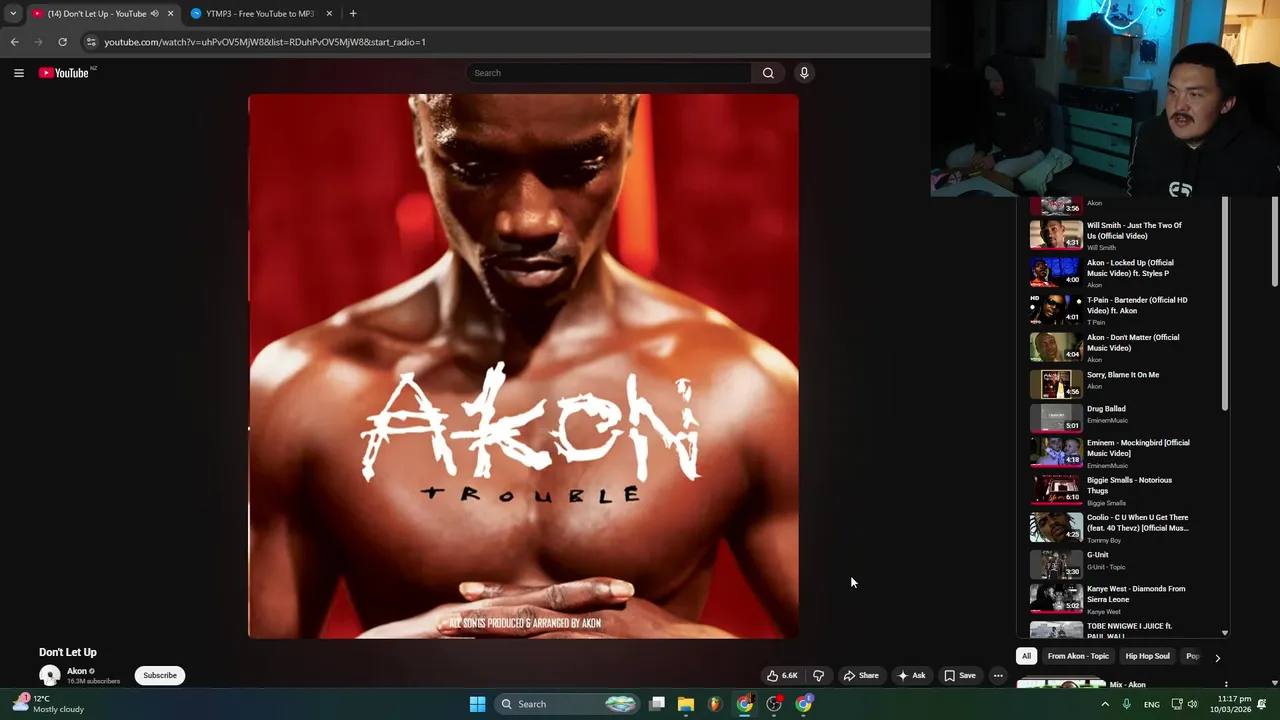
Task: Open the Mix - Akon three-dot options
Action: 1226,685
